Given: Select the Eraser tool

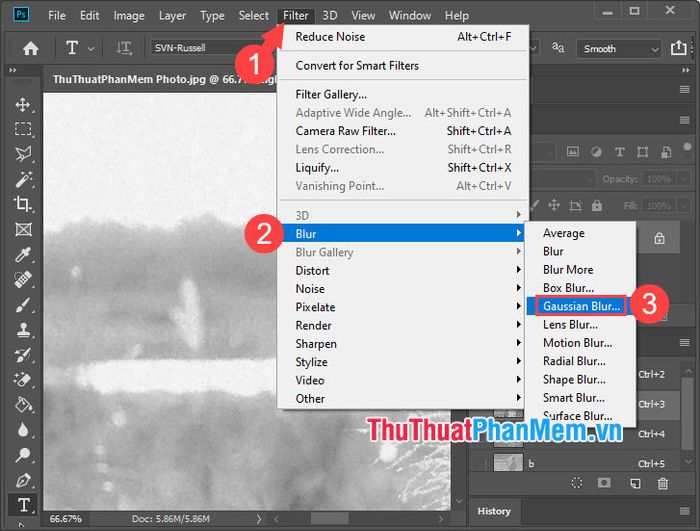Looking at the screenshot, I should 23,380.
